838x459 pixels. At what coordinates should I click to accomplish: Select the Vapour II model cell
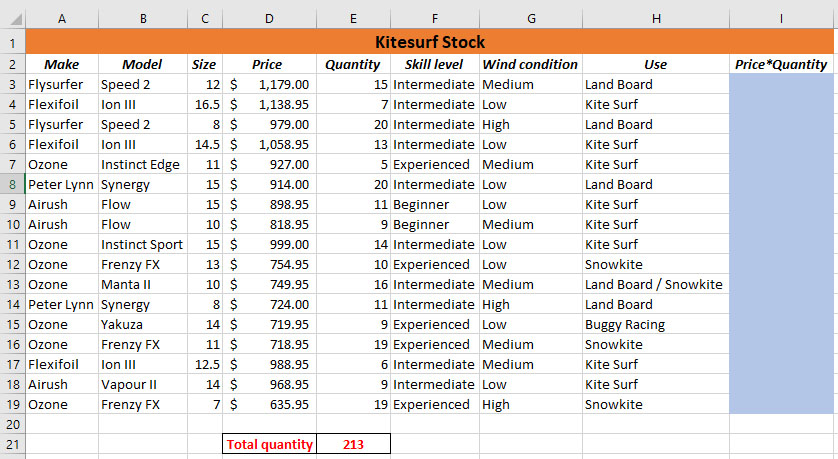(143, 384)
